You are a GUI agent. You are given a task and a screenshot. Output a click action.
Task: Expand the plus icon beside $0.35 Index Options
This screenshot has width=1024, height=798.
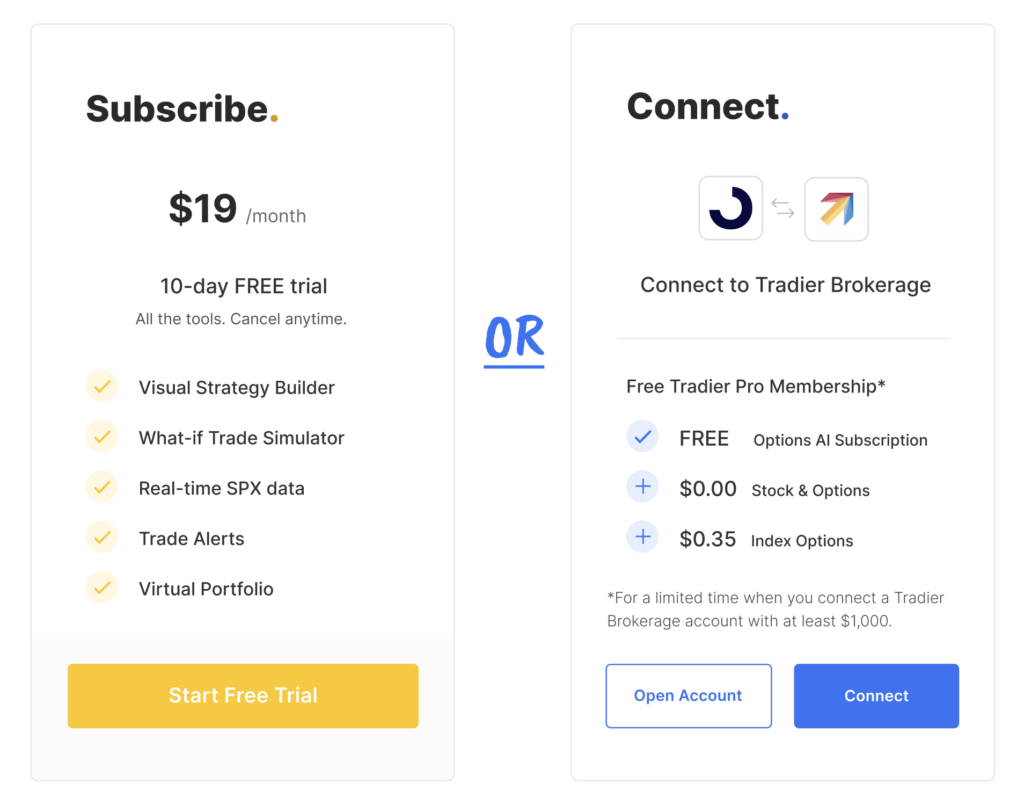click(643, 538)
